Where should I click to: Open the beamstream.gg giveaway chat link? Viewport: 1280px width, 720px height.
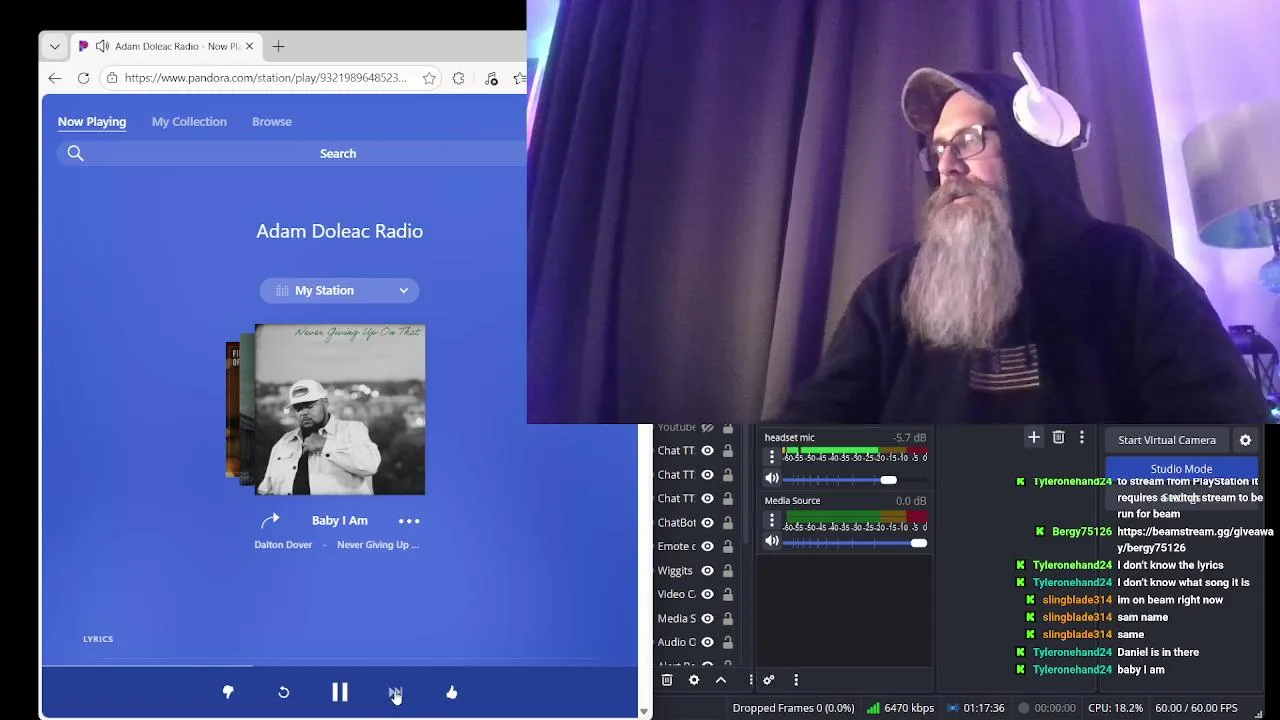coord(1195,540)
